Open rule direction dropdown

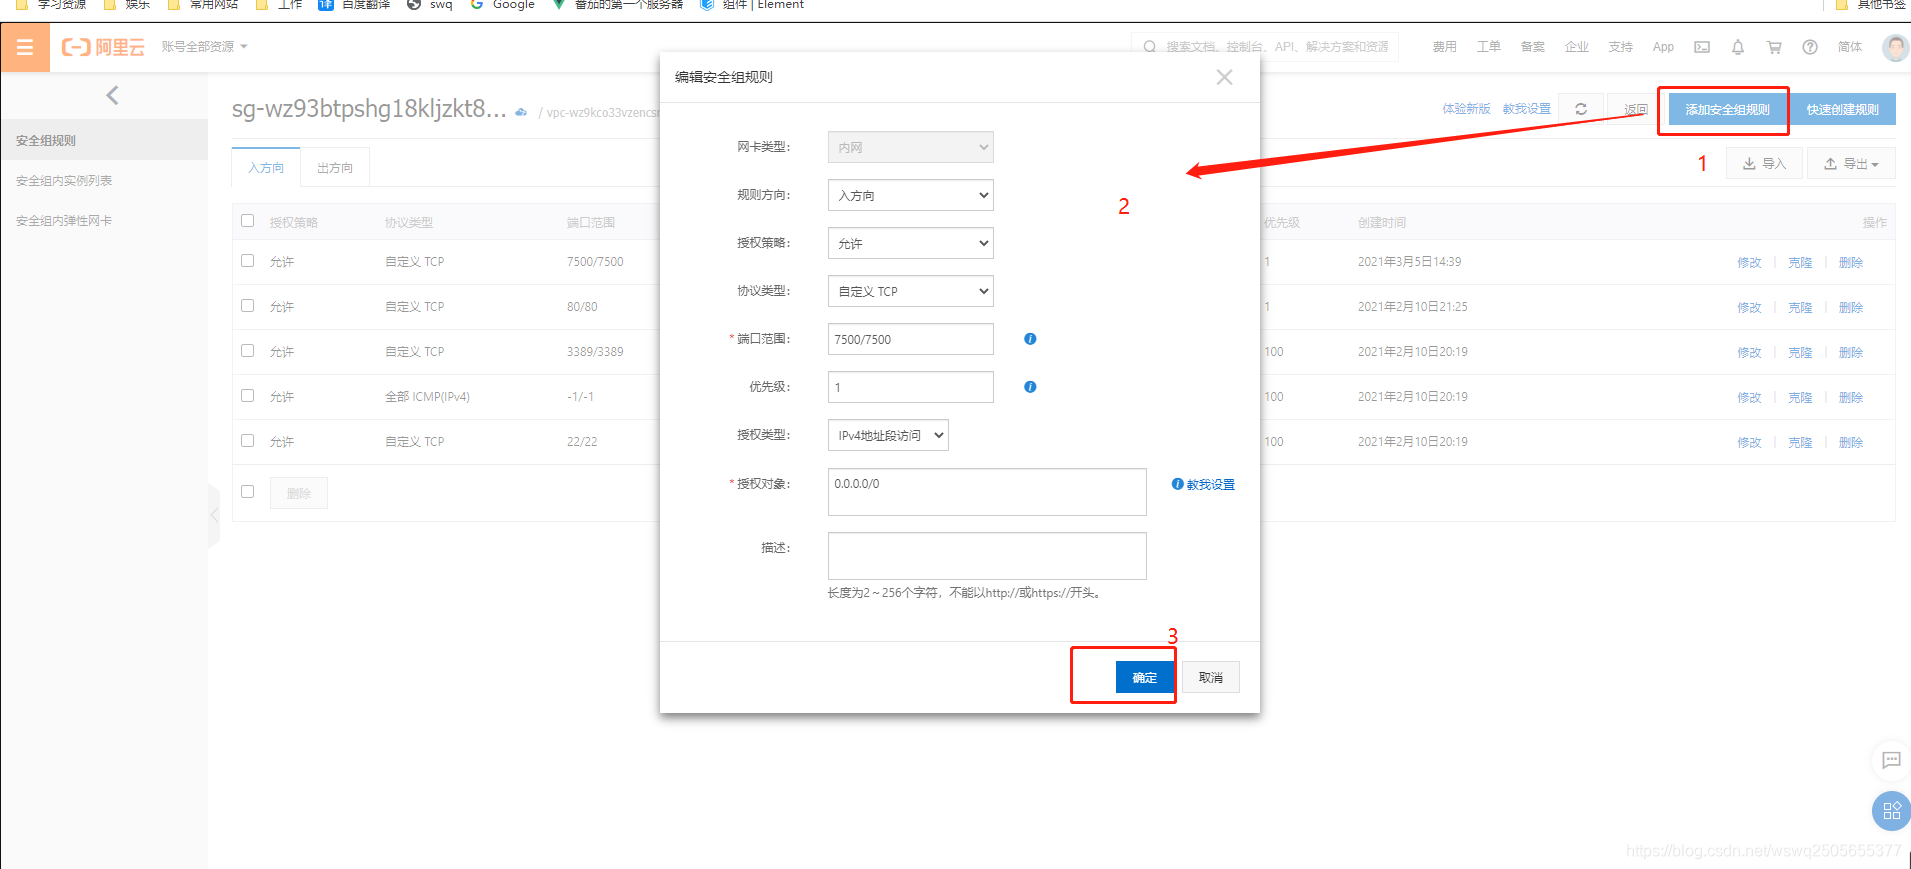coord(910,195)
